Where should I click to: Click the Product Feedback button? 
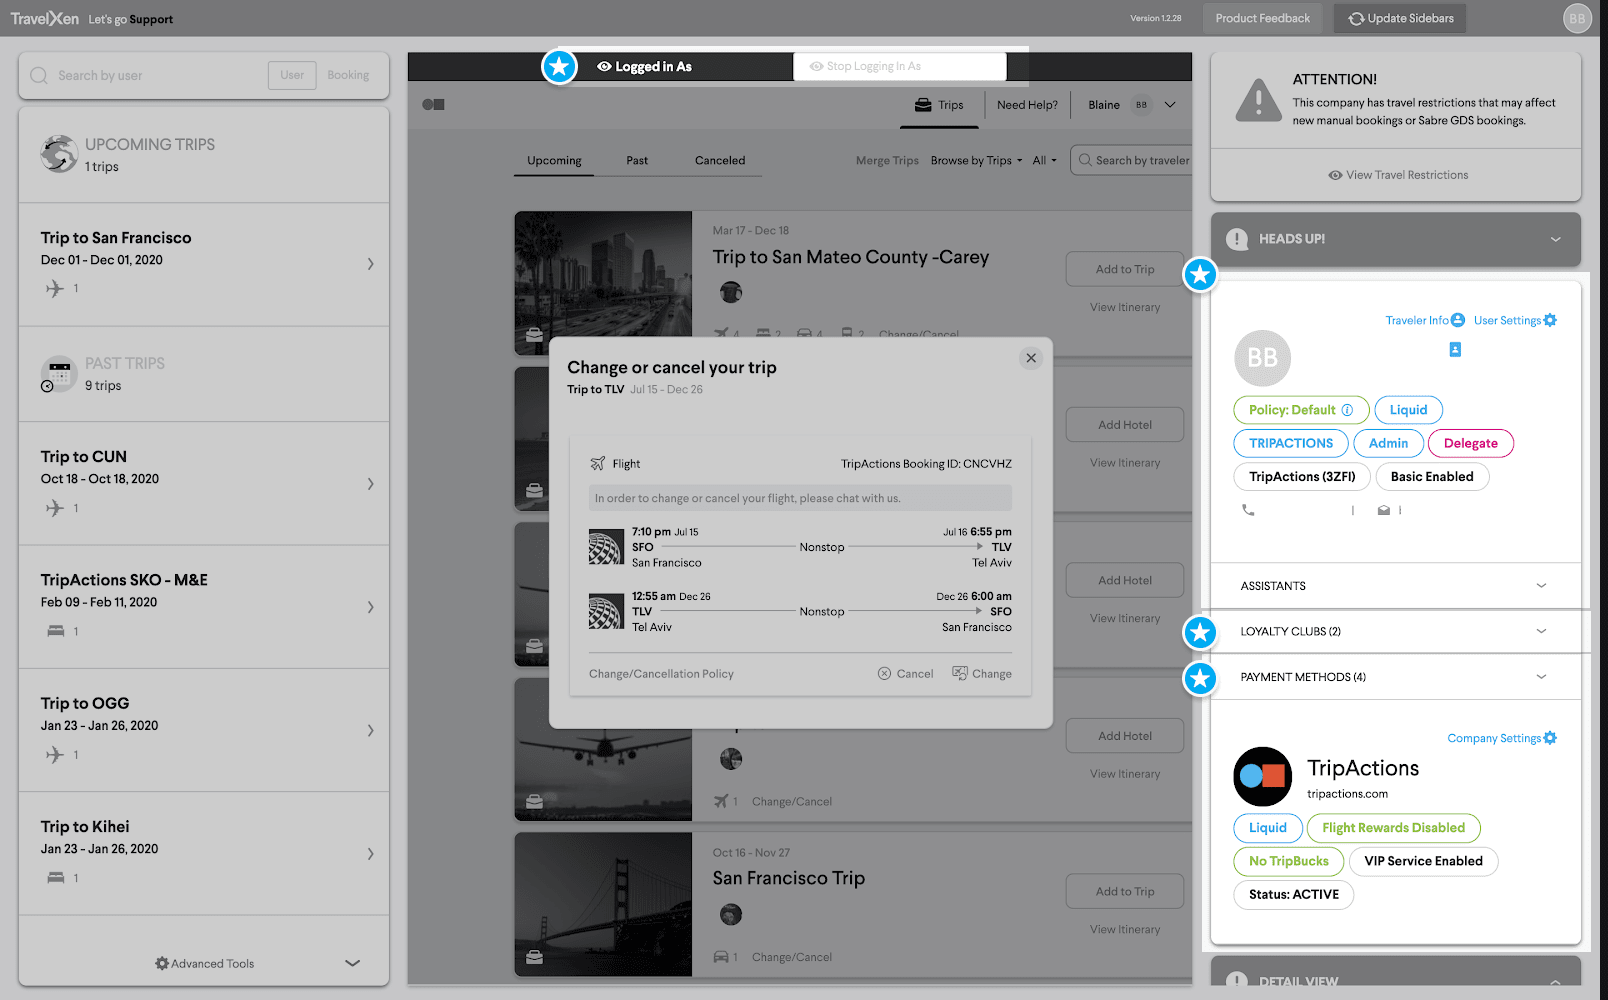tap(1262, 18)
